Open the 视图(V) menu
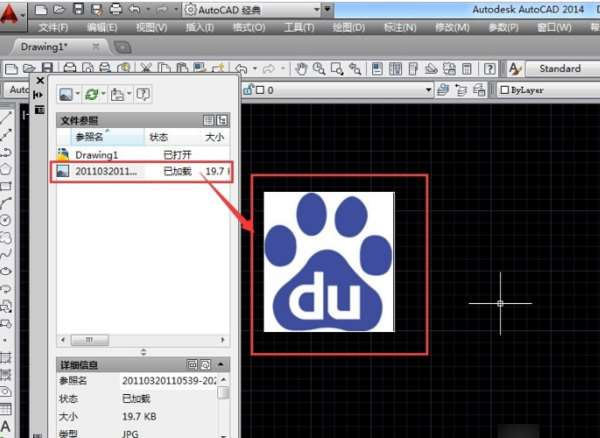The width and height of the screenshot is (600, 438). tap(151, 28)
